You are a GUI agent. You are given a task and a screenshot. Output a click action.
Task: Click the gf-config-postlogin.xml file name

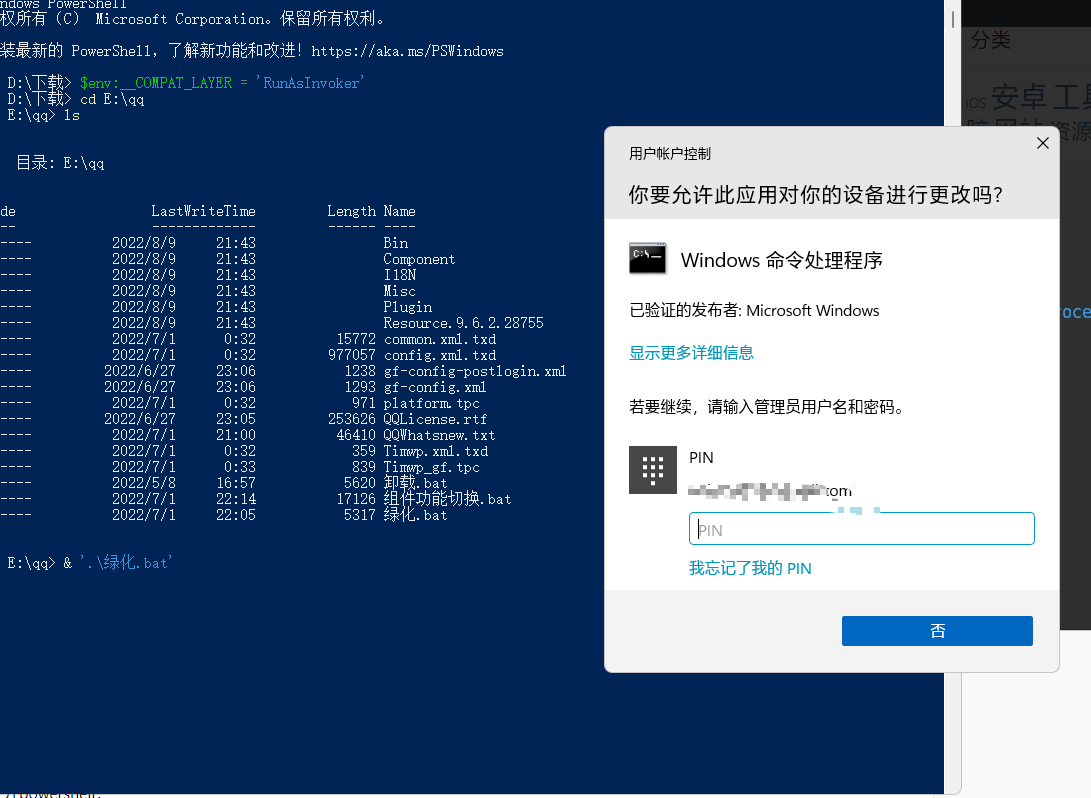(x=475, y=371)
